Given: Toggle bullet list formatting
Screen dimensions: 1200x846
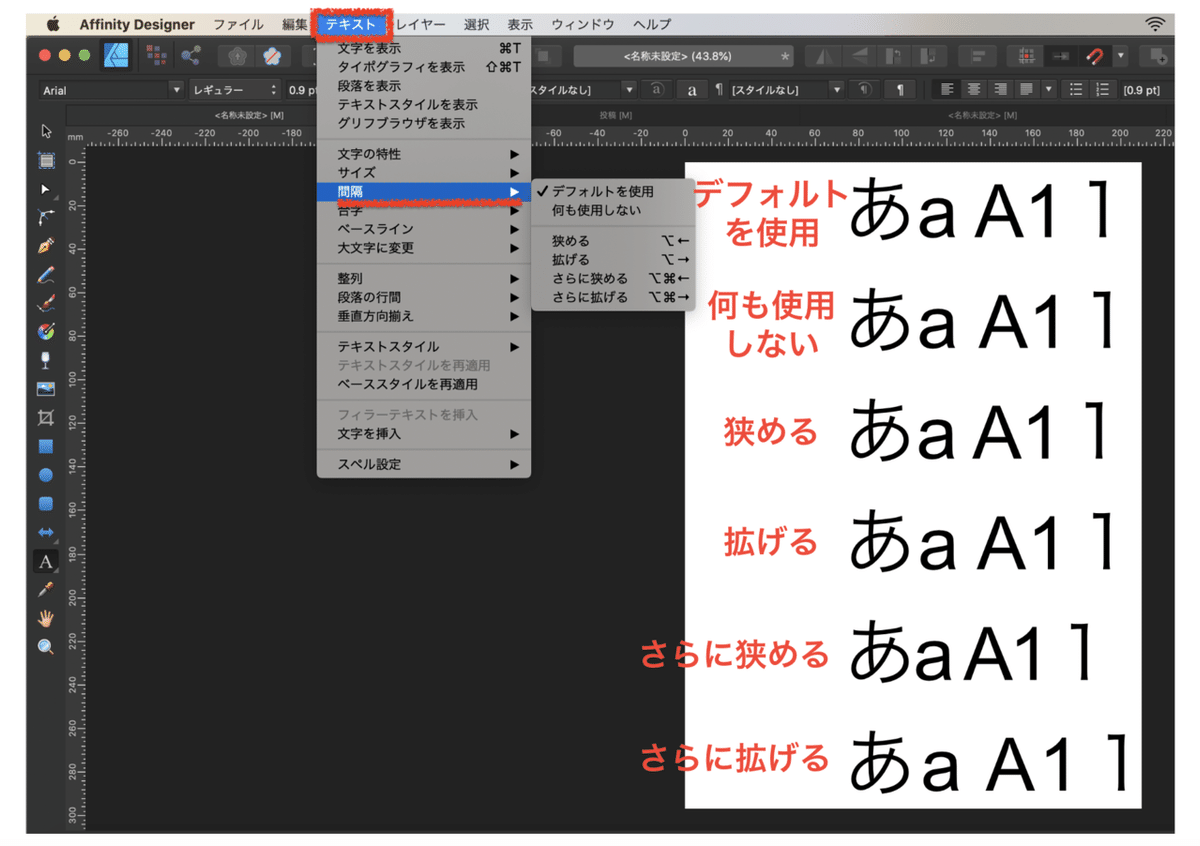Looking at the screenshot, I should click(x=1076, y=90).
